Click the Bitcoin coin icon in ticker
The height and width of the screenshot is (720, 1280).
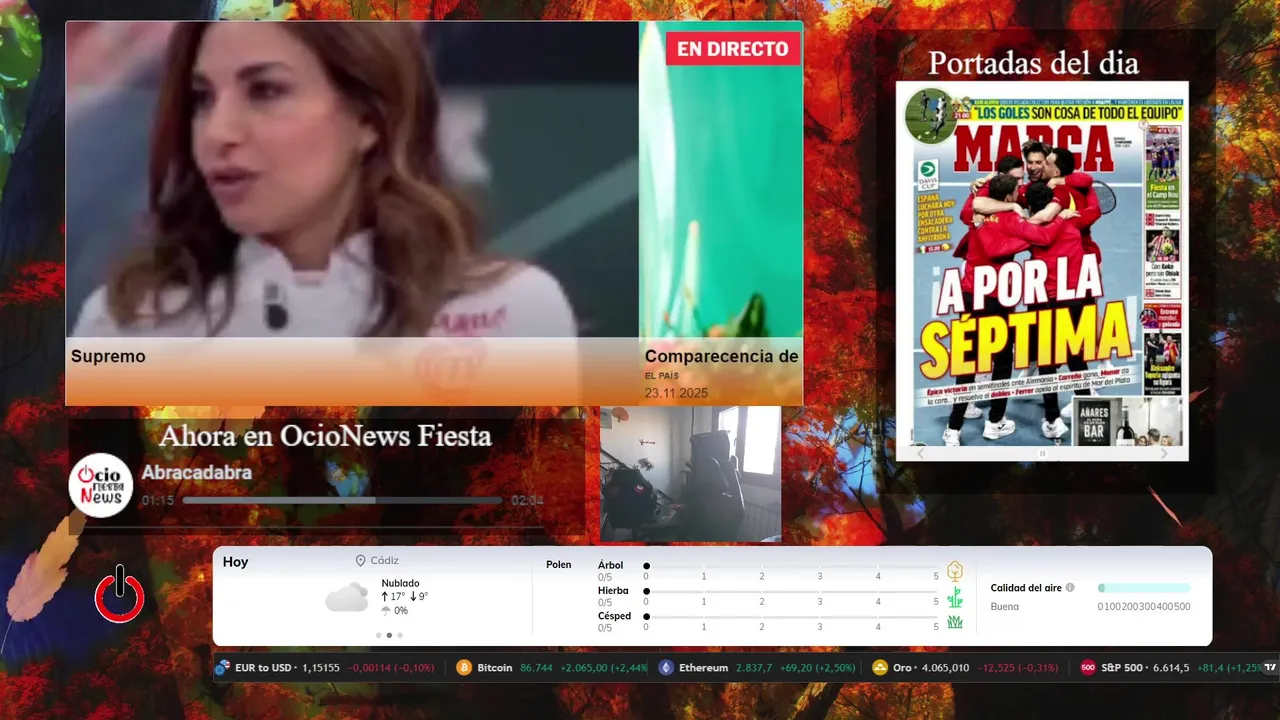464,668
